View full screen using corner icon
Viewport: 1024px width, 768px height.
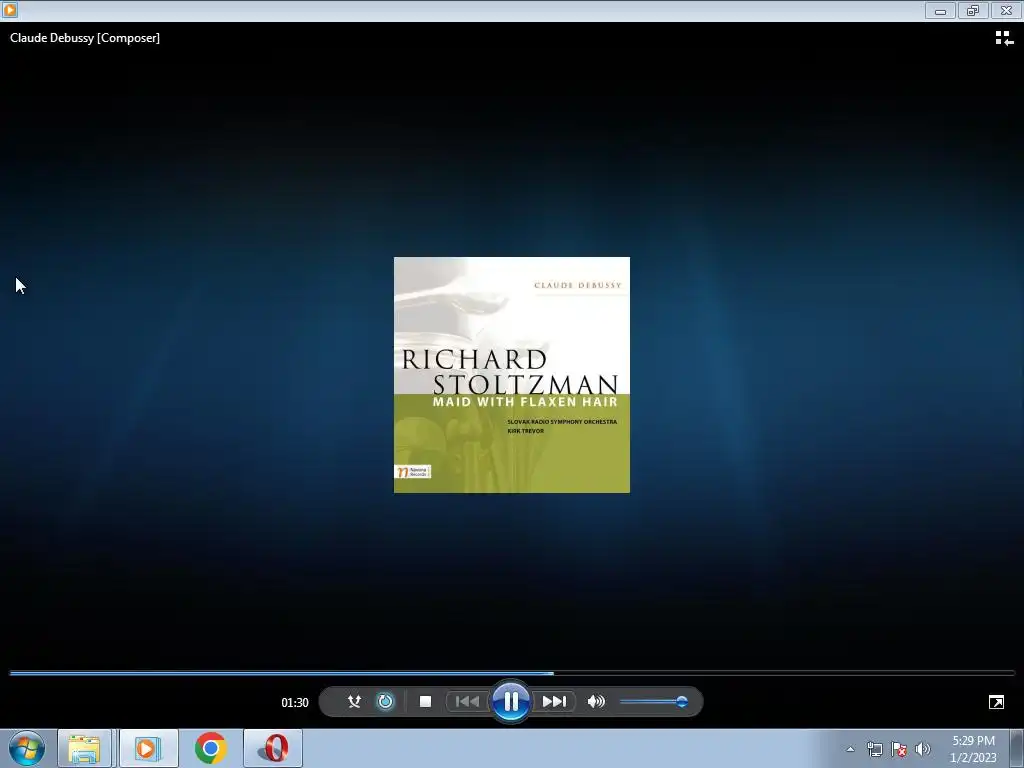(996, 702)
